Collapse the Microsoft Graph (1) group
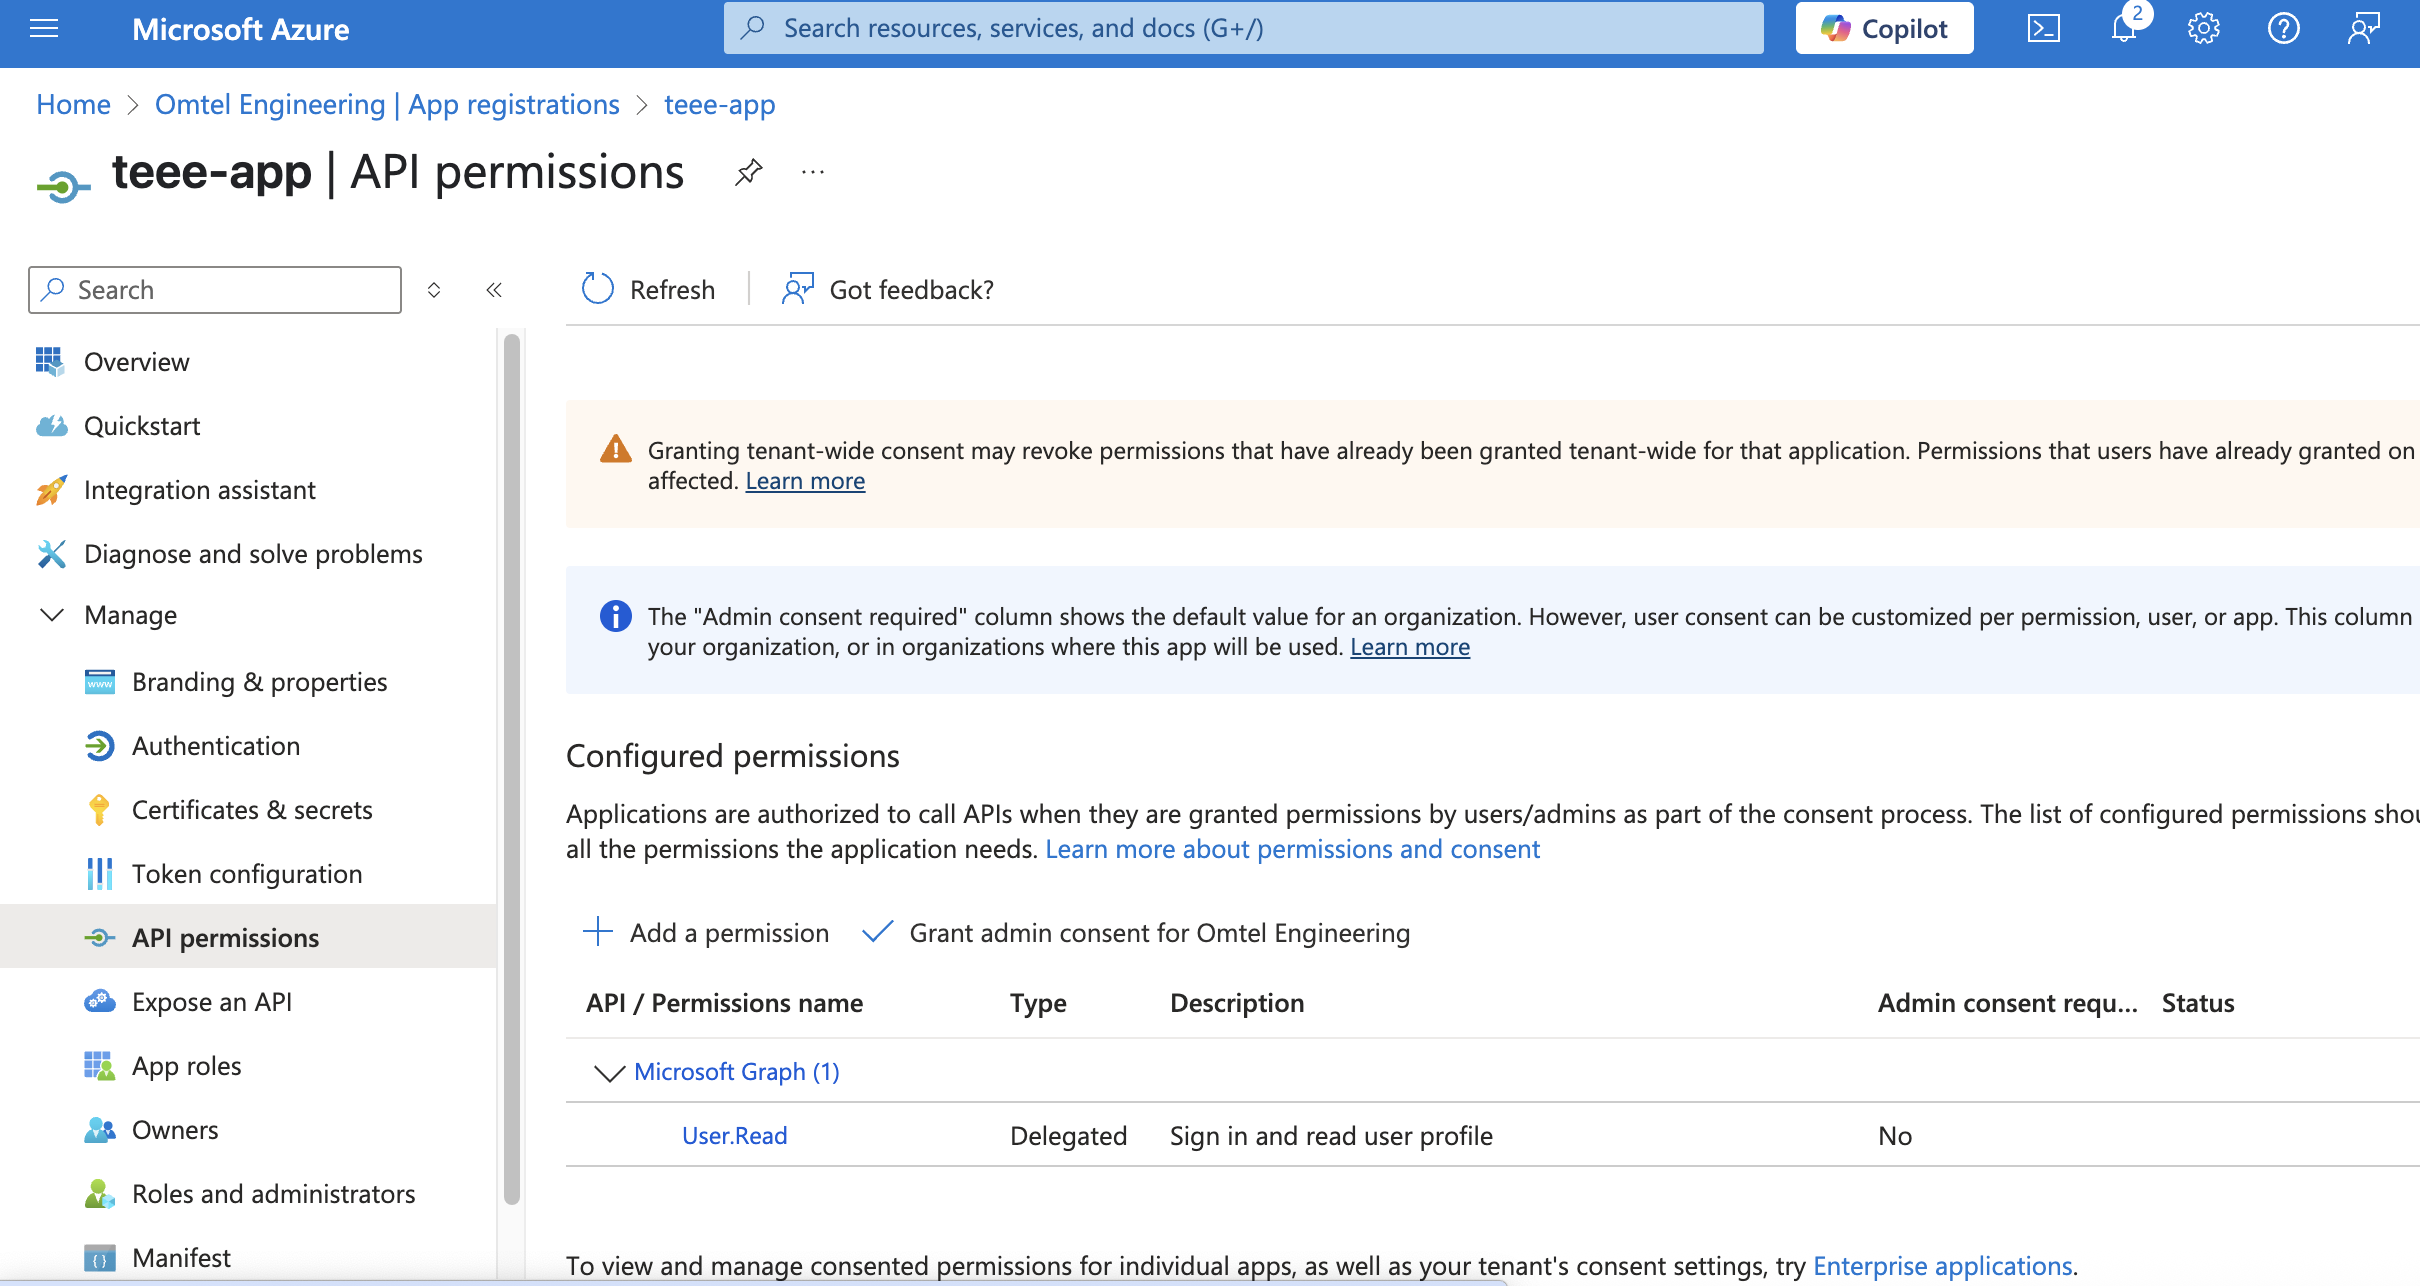The height and width of the screenshot is (1286, 2420). 609,1072
